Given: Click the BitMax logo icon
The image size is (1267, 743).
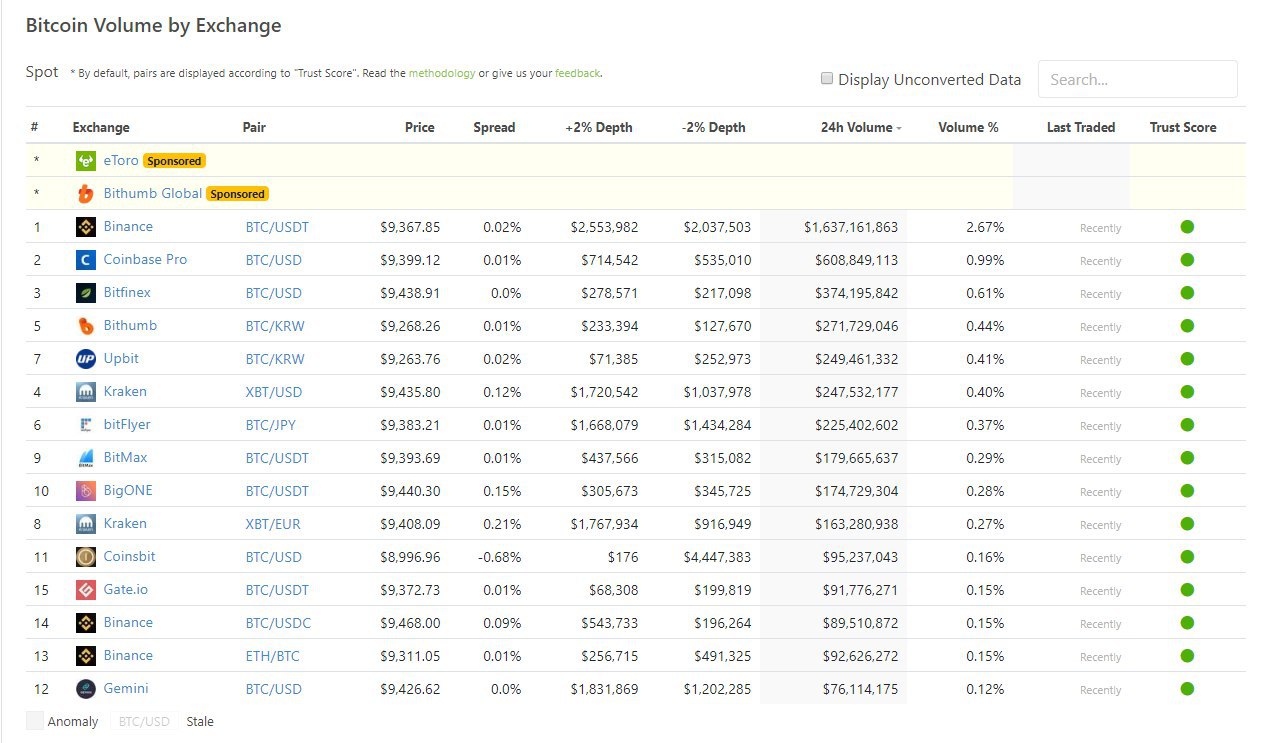Looking at the screenshot, I should [x=86, y=458].
